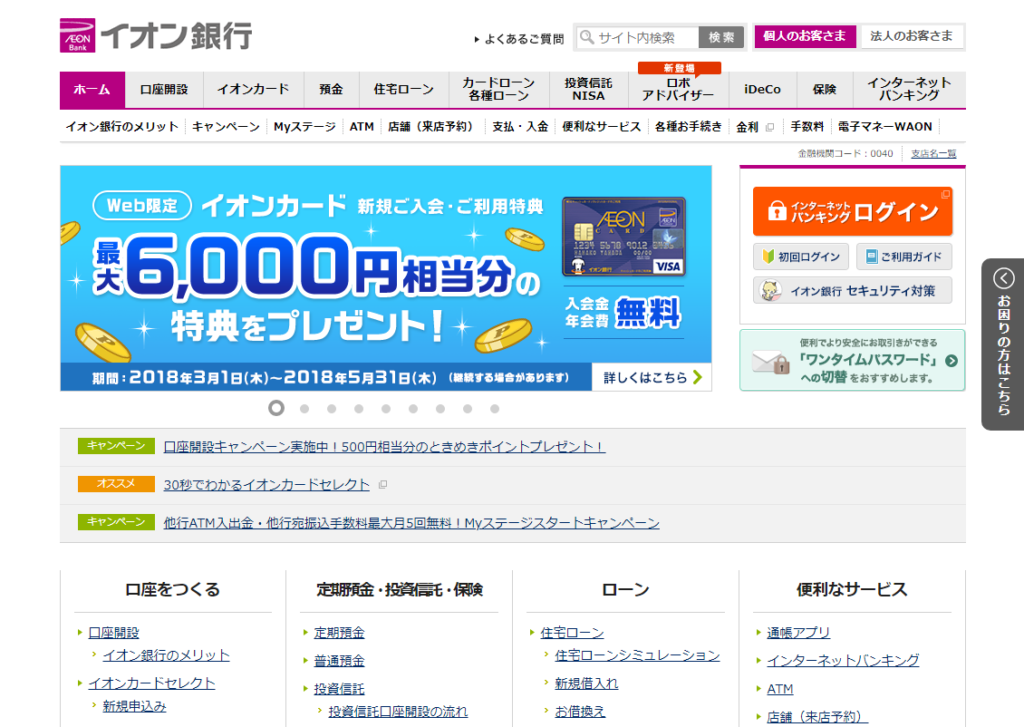The height and width of the screenshot is (727, 1024).
Task: Open 普通預金 link
Action: (339, 661)
